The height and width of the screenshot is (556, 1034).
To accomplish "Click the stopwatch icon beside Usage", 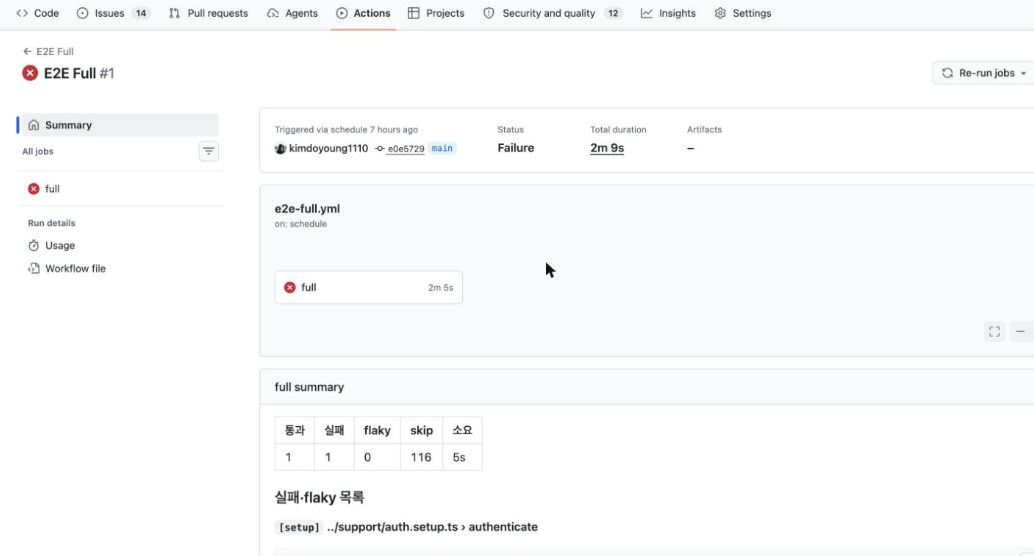I will tap(34, 245).
